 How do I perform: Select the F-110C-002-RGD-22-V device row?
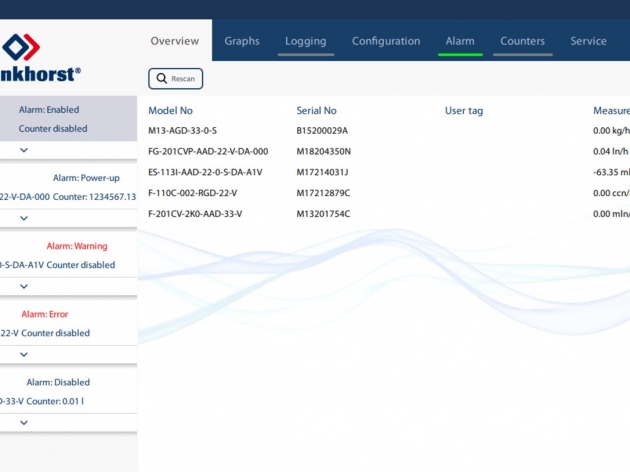click(x=192, y=193)
